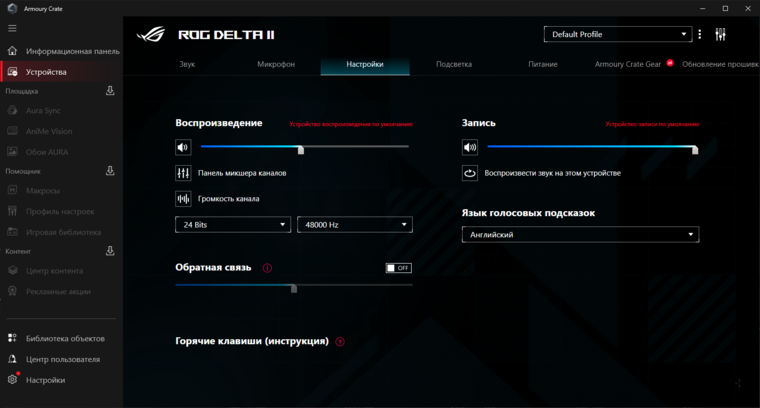Click the Armoury Crate Gear red notification badge

[x=670, y=63]
